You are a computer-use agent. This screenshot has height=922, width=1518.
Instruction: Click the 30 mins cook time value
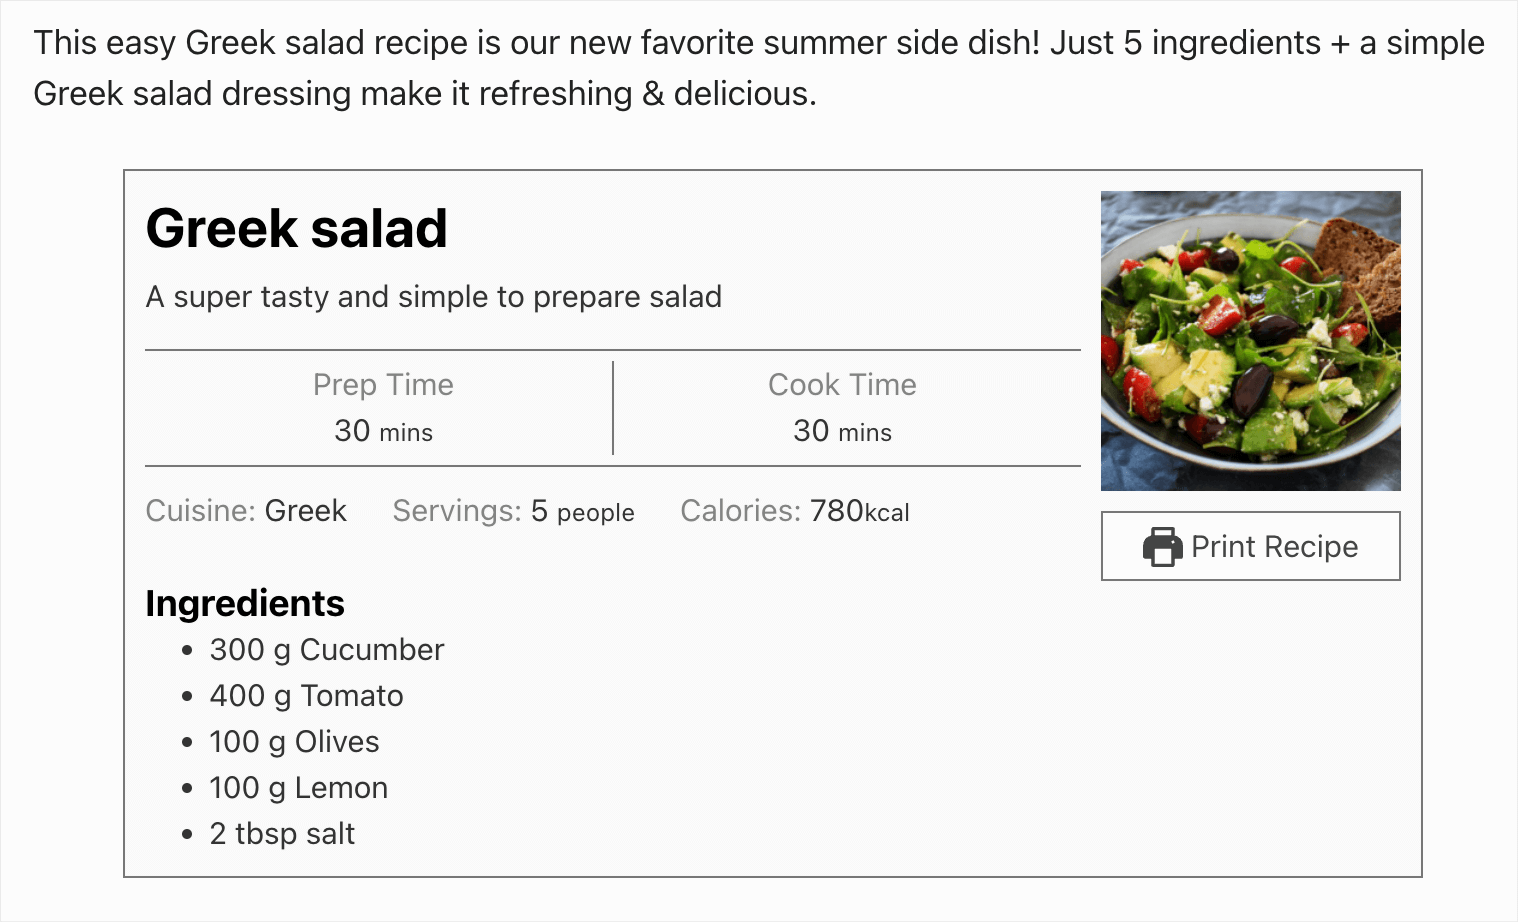842,431
